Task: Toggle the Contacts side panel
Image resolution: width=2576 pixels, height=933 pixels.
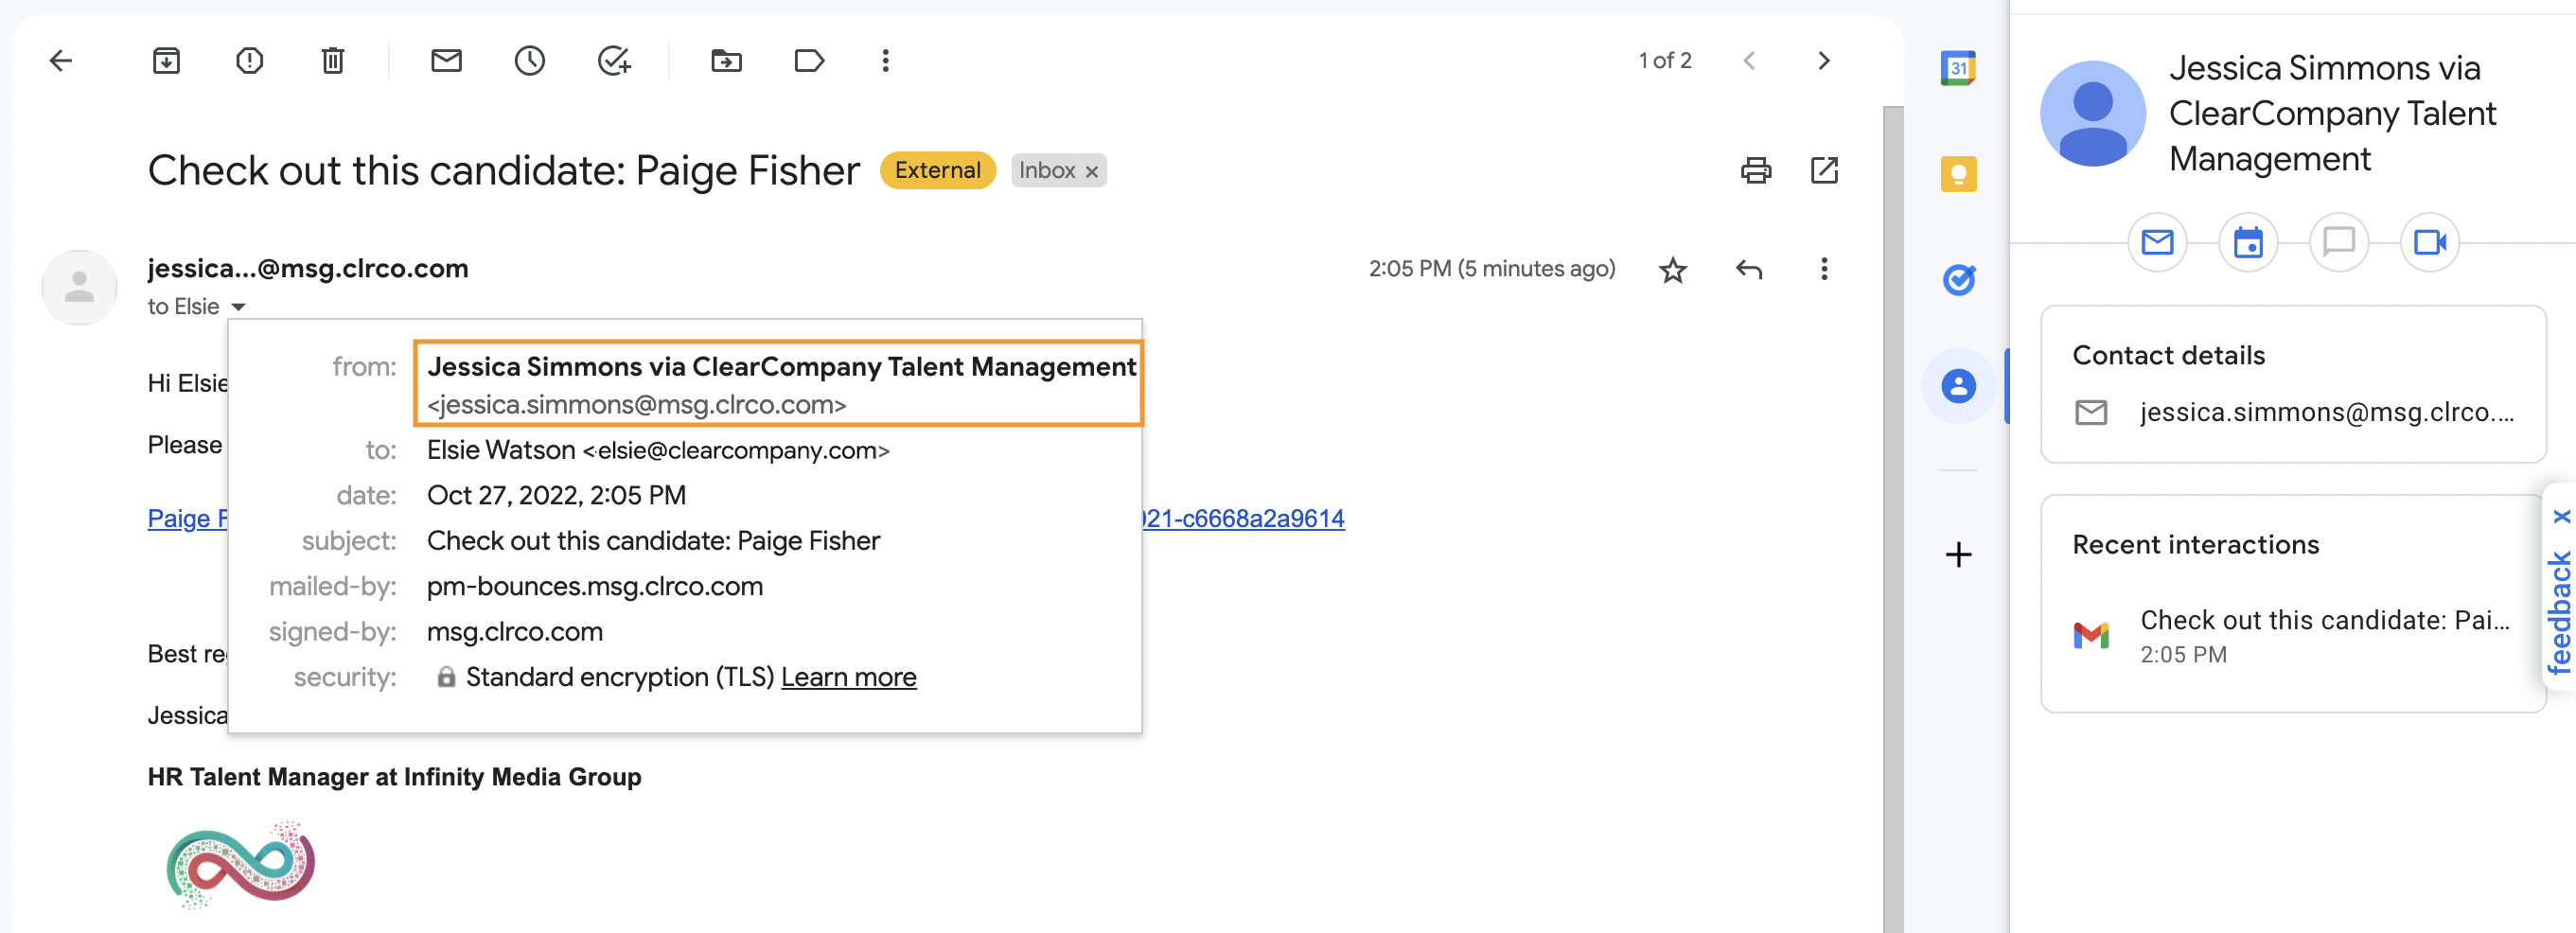Action: point(1958,386)
